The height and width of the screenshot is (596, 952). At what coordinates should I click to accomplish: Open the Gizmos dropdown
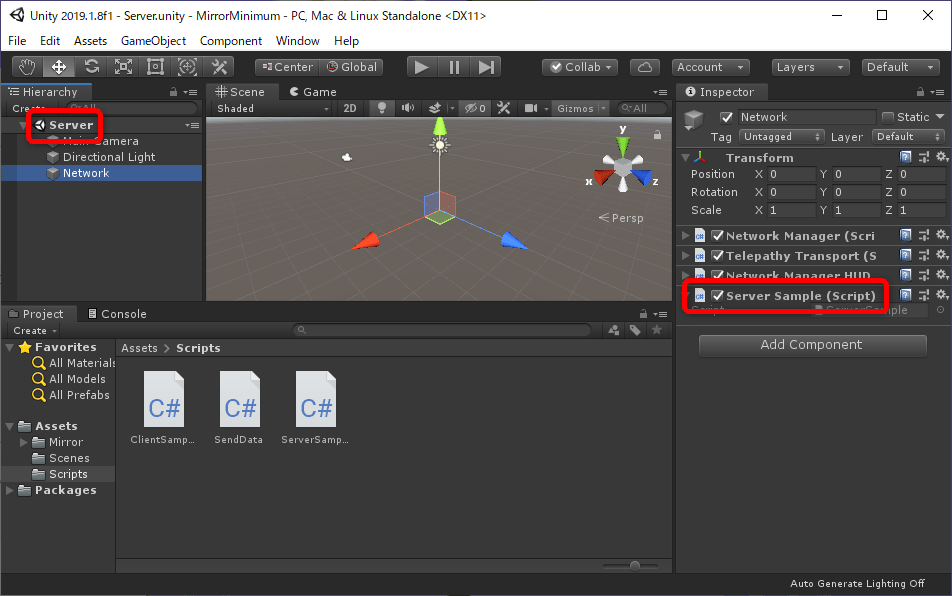coord(580,108)
